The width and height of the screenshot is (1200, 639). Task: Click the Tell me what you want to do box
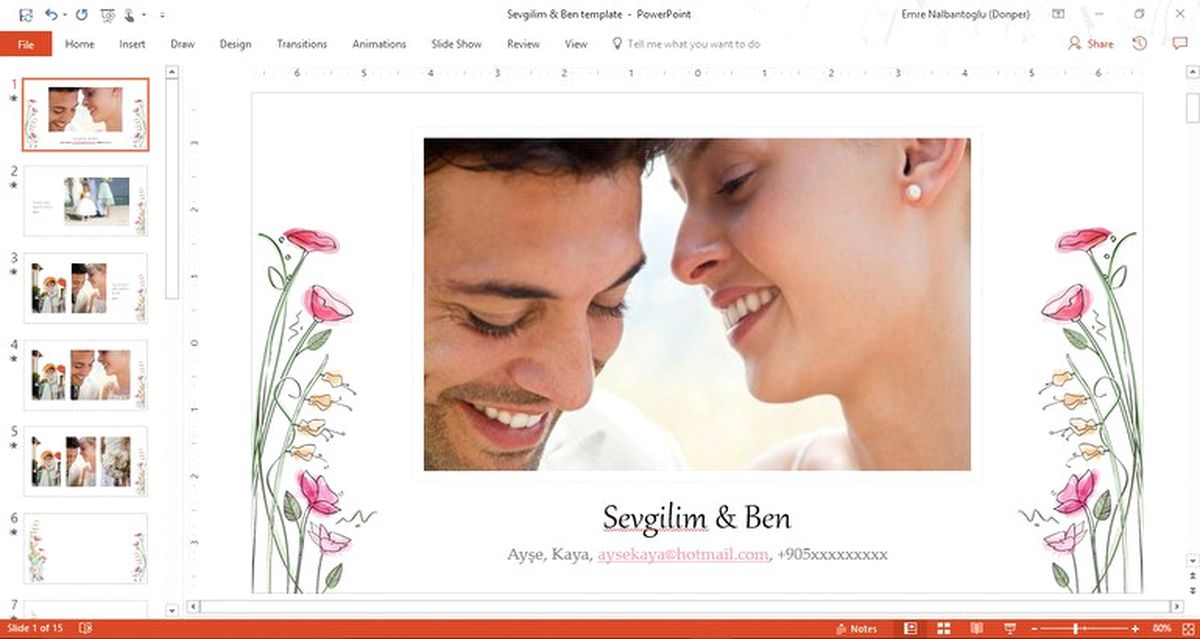[686, 44]
